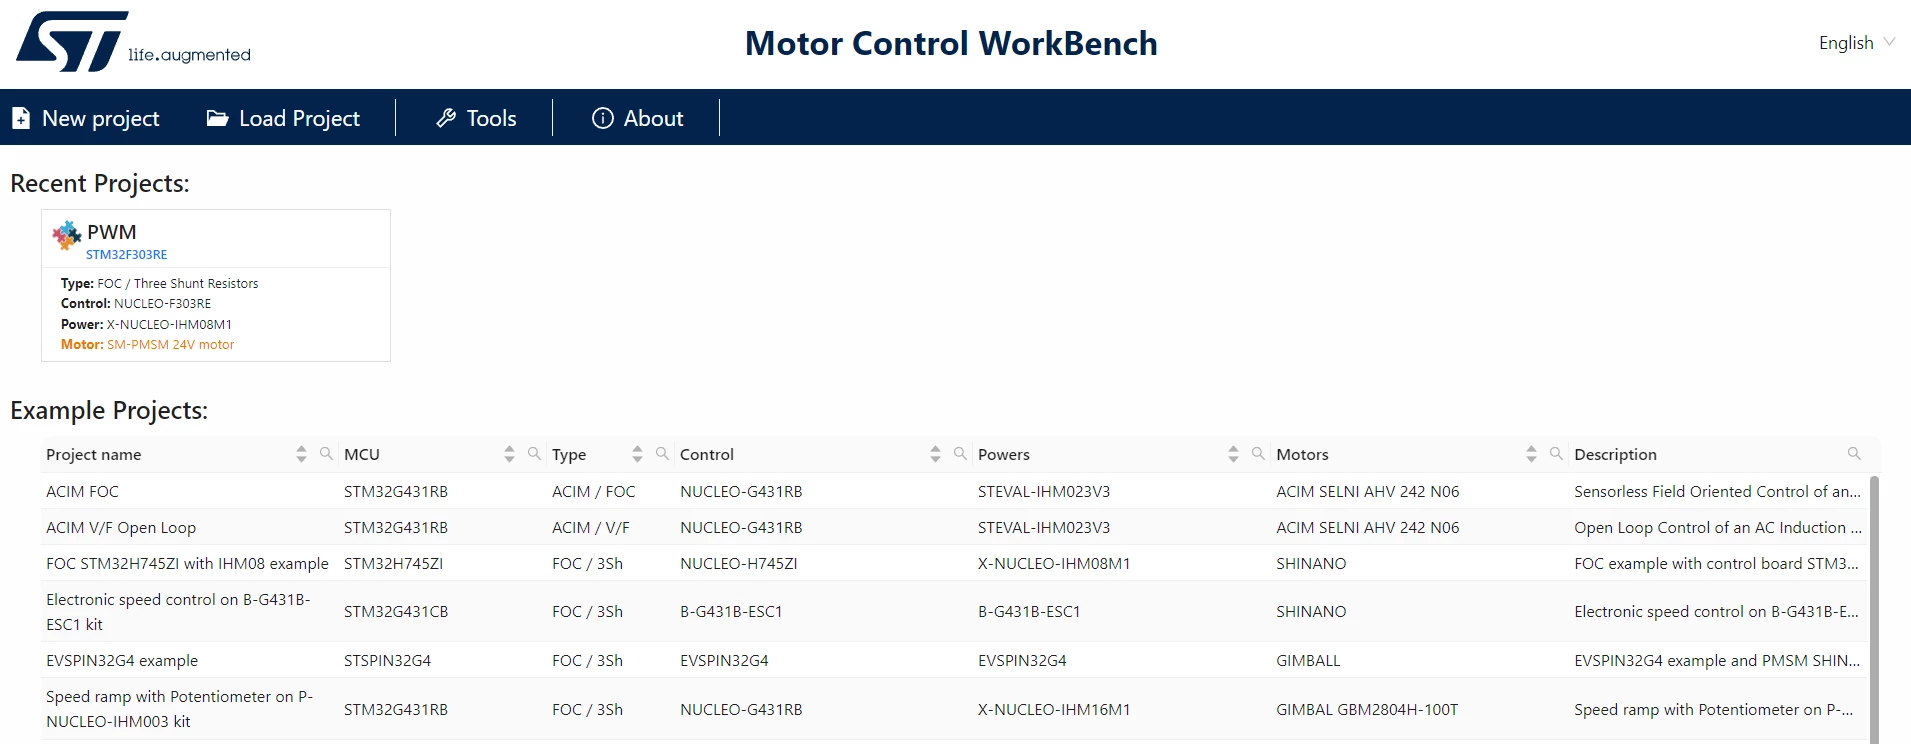Open search filter for Type column
The image size is (1911, 744).
[x=662, y=454]
